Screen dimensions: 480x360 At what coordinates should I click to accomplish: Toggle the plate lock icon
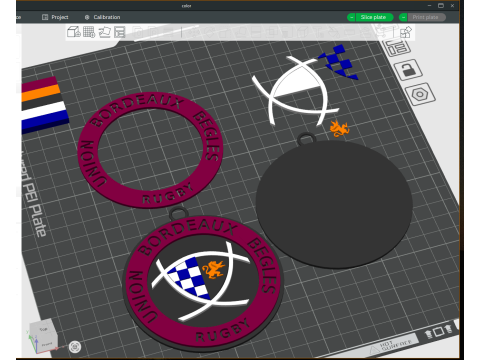click(408, 70)
